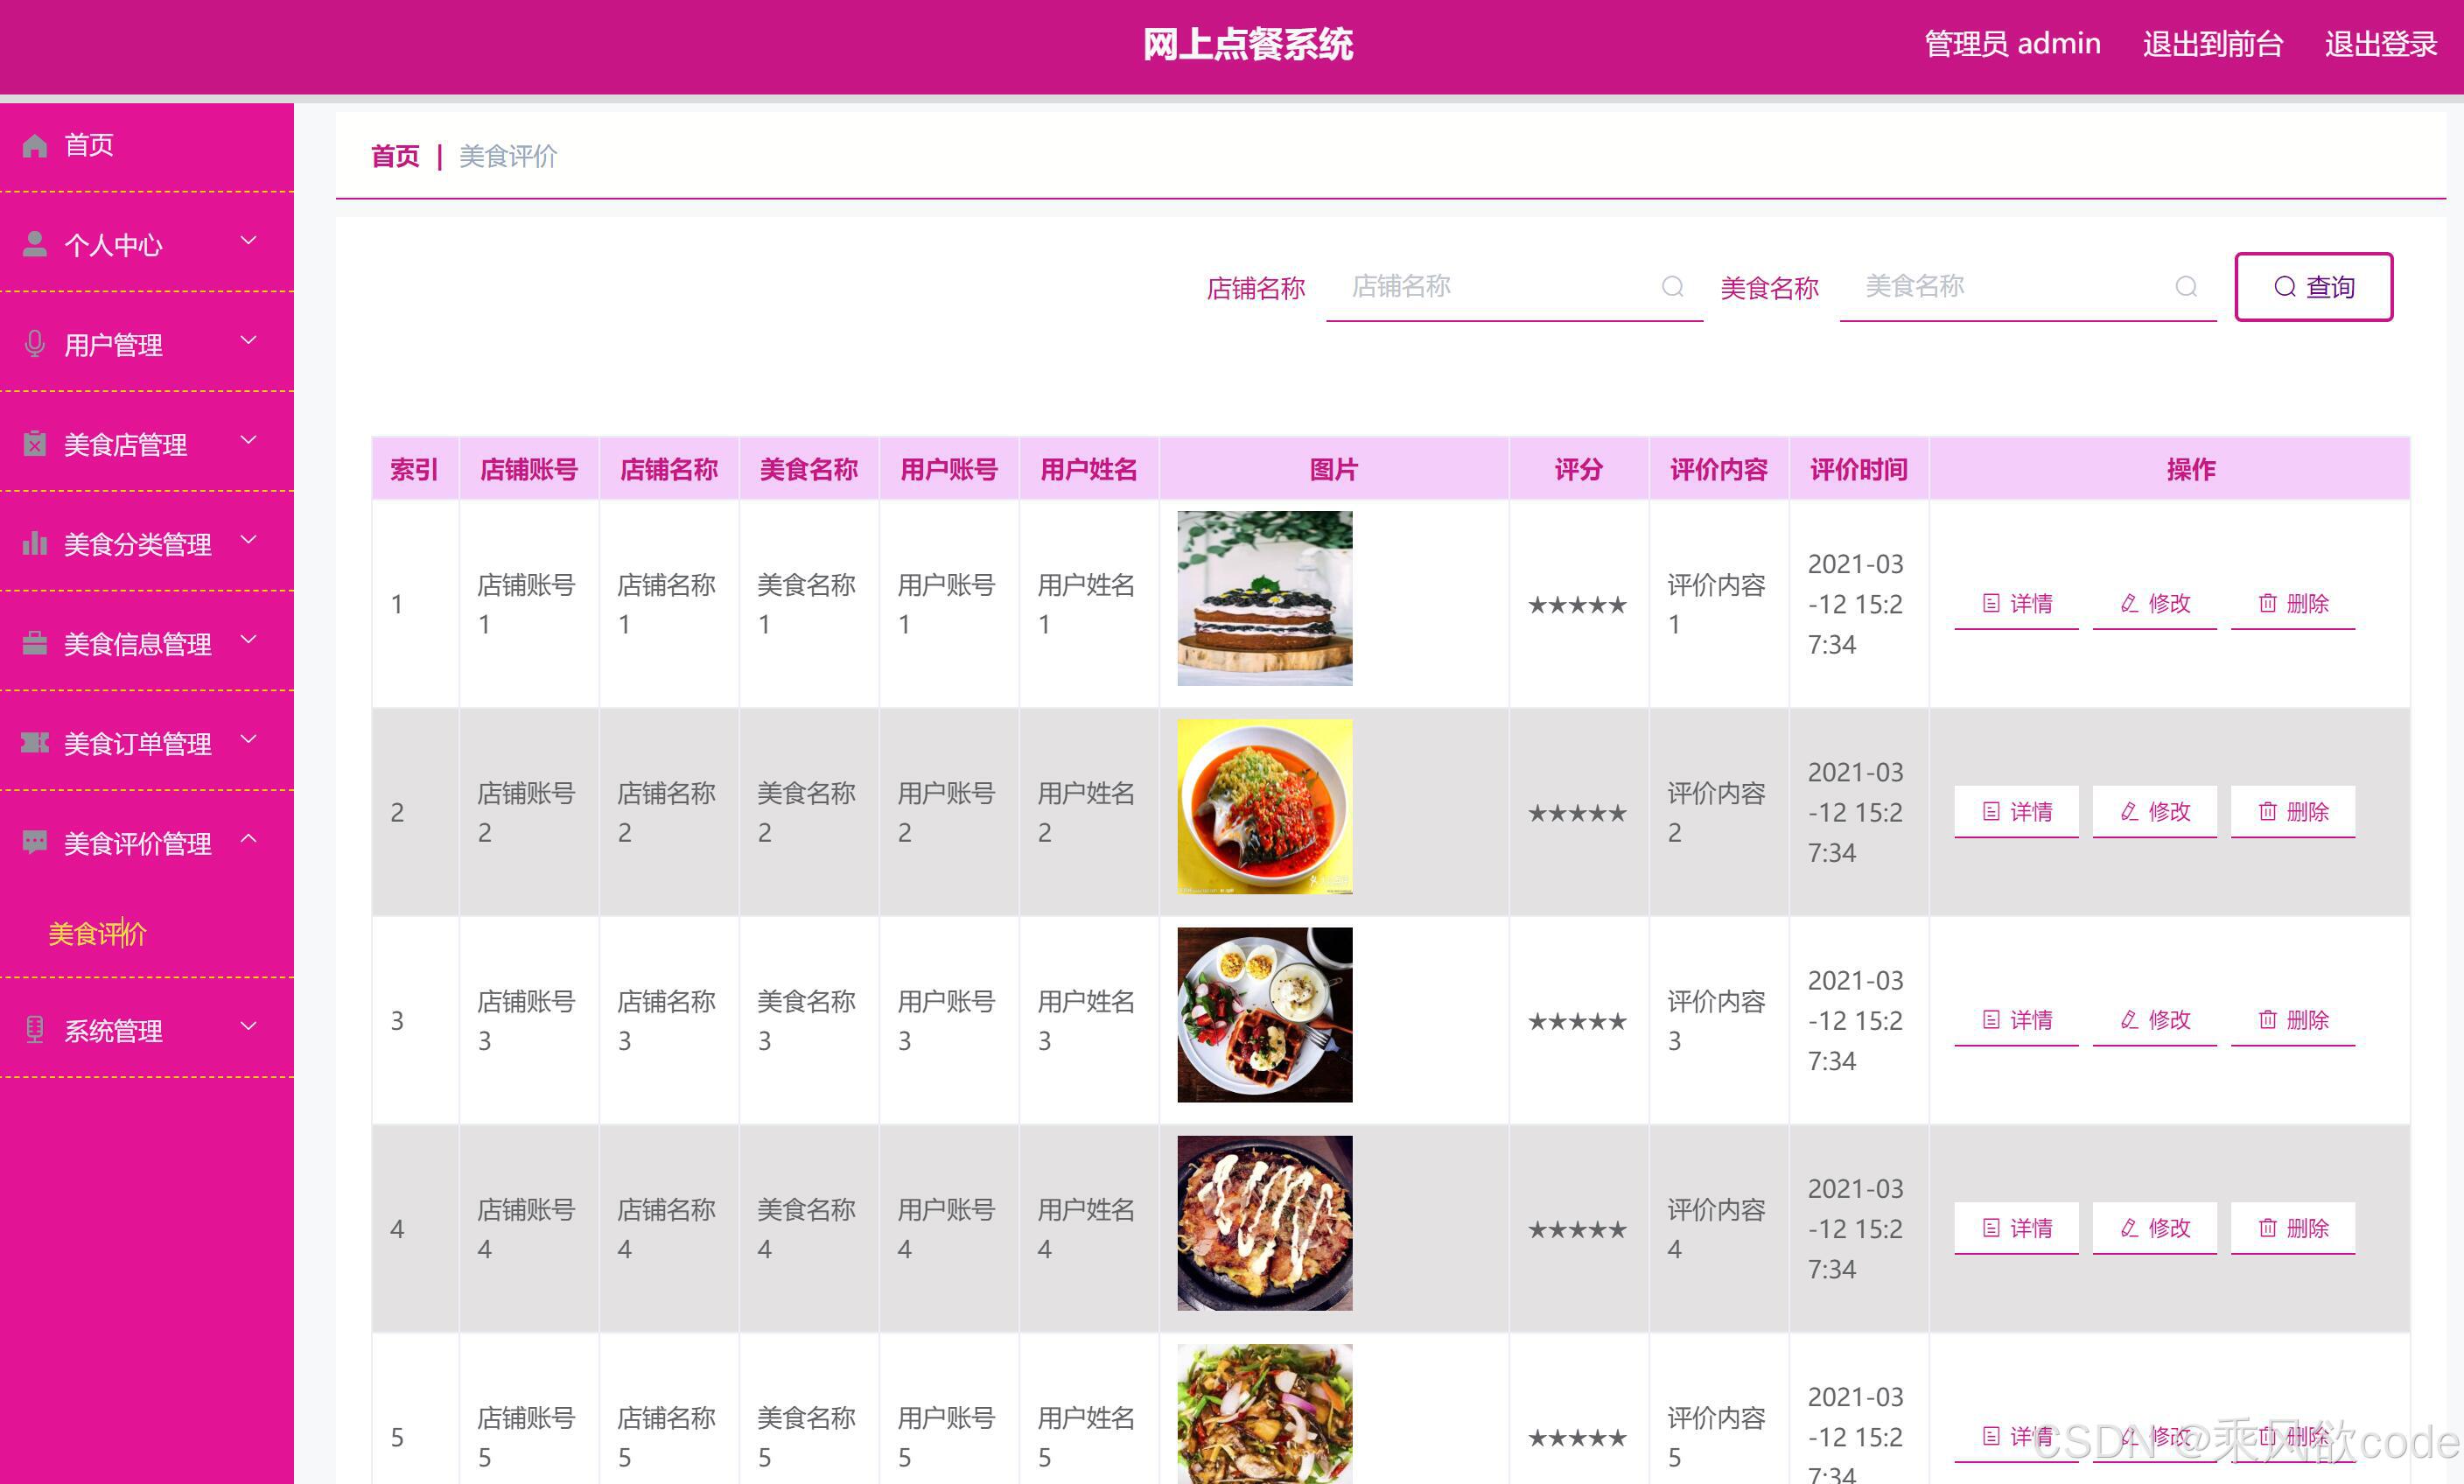Screen dimensions: 2464x1484
Task: Expand the 个人中心 chevron
Action: tap(249, 240)
